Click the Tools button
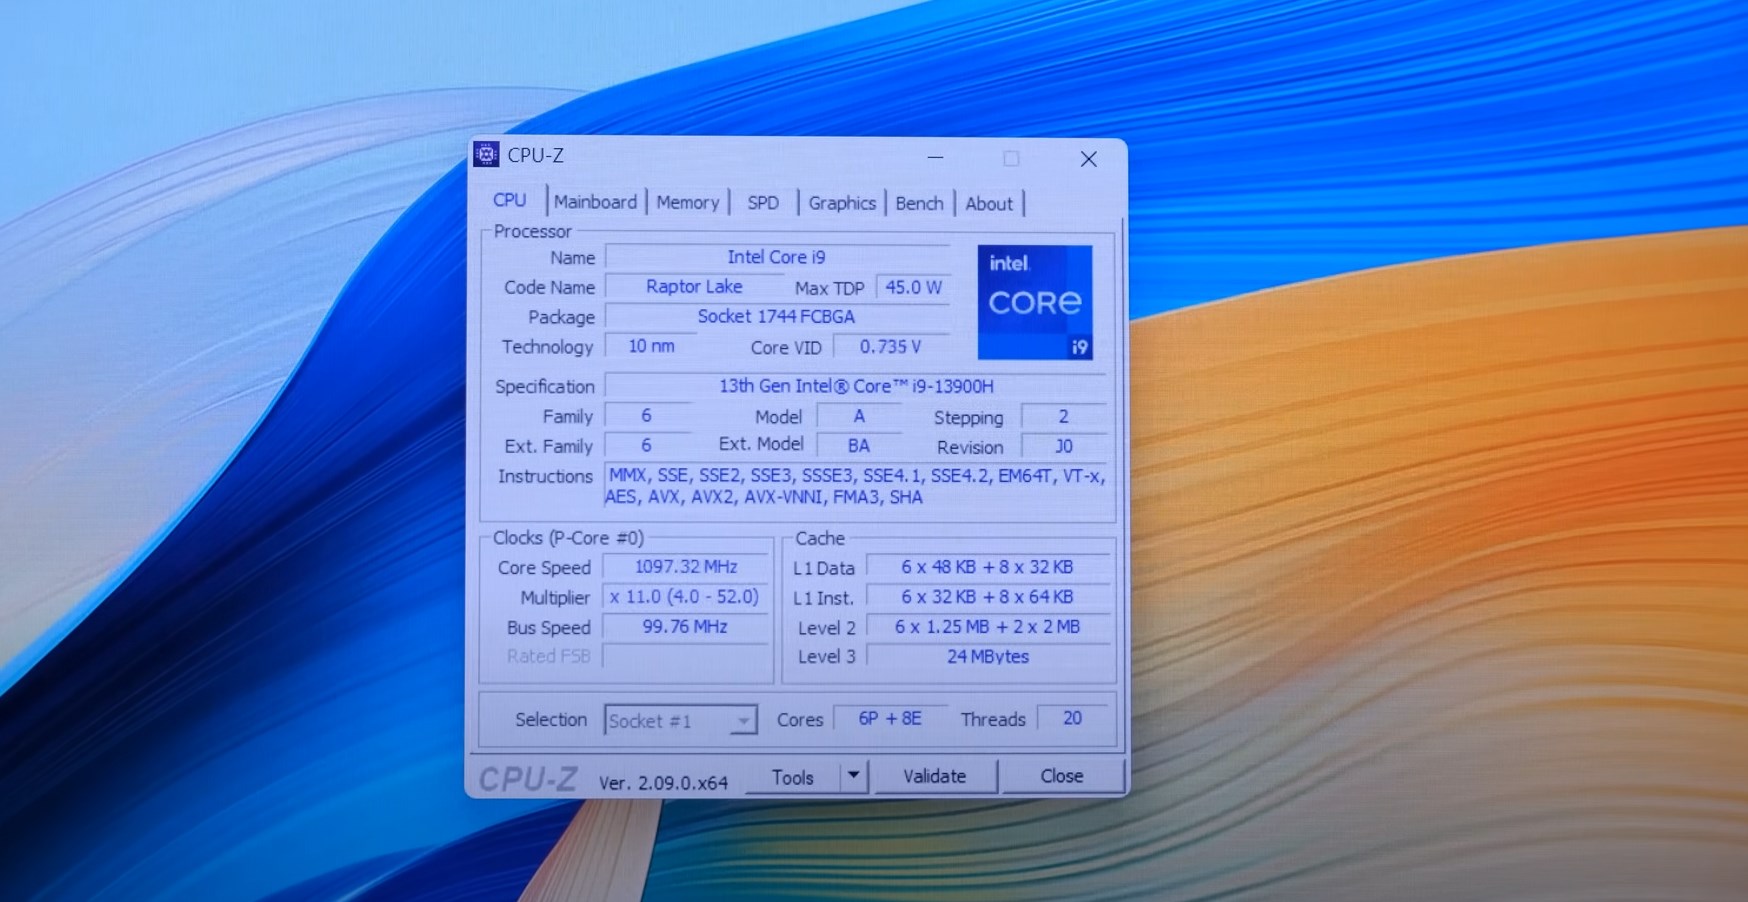Screen dimensions: 1748x902 click(792, 777)
